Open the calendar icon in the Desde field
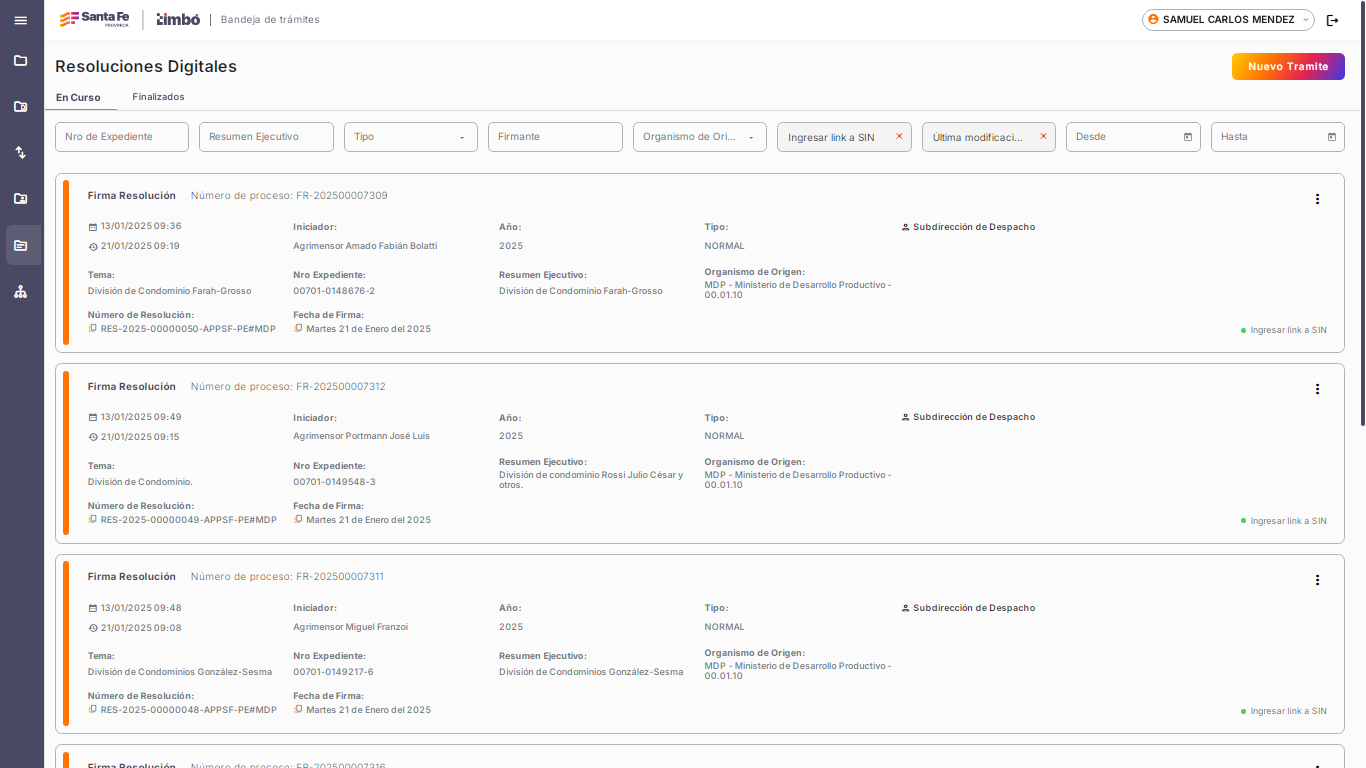1366x768 pixels. pyautogui.click(x=1188, y=137)
